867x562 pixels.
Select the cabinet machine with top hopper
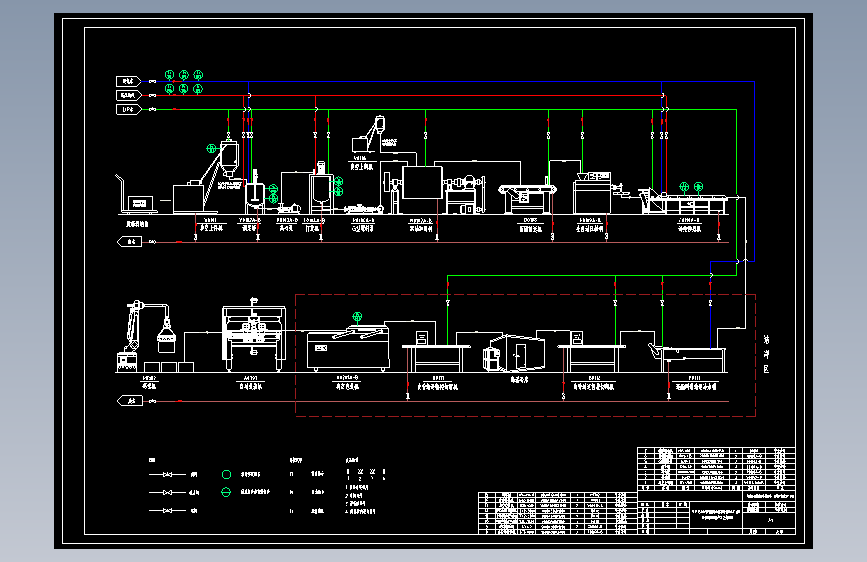[x=592, y=192]
